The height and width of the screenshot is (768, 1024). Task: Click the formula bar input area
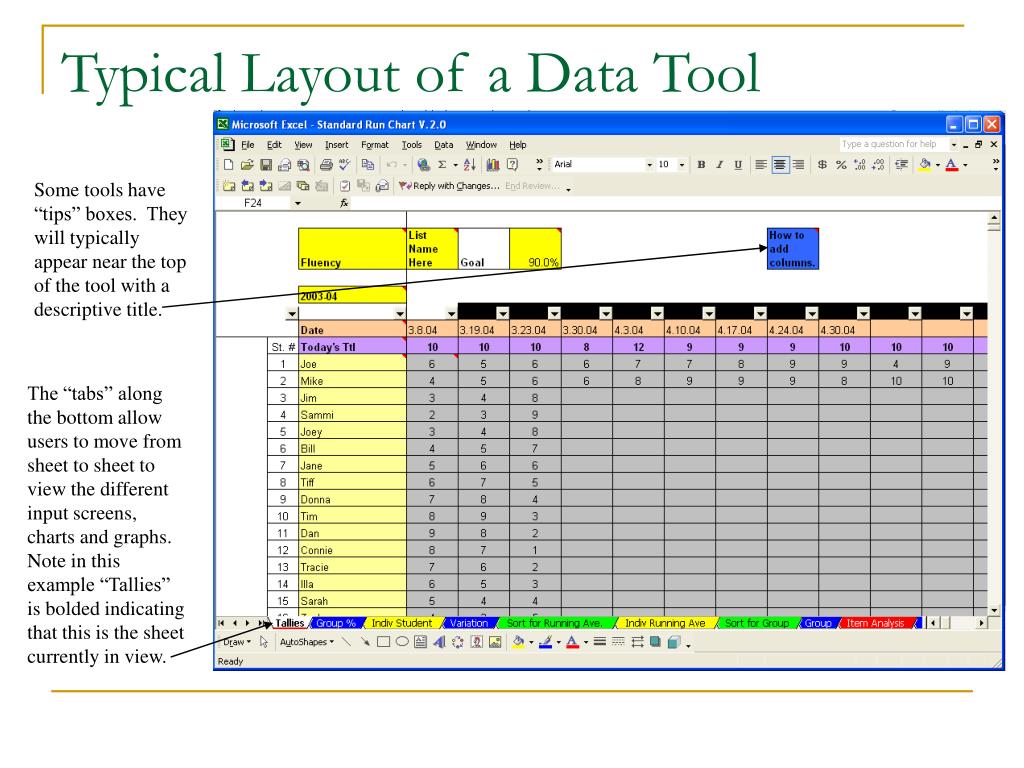[673, 203]
